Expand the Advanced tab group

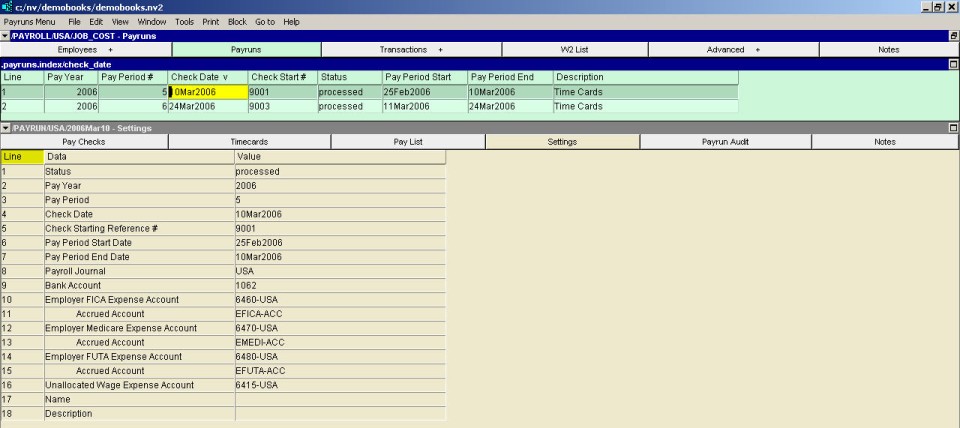pyautogui.click(x=732, y=49)
